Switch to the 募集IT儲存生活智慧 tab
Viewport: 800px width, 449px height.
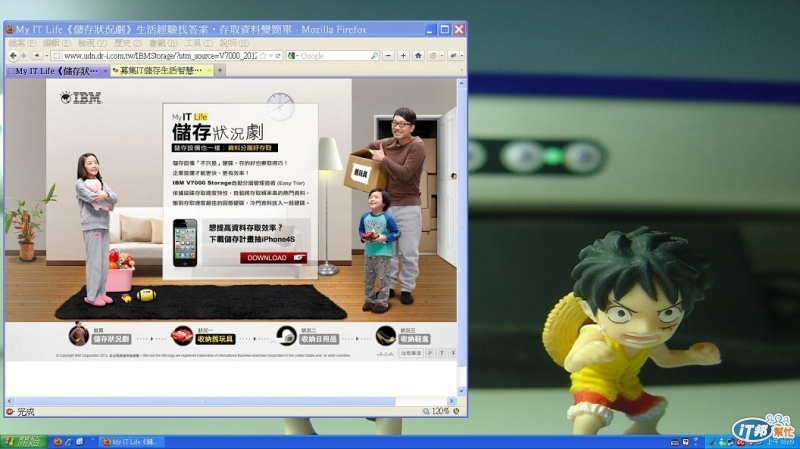(x=160, y=70)
